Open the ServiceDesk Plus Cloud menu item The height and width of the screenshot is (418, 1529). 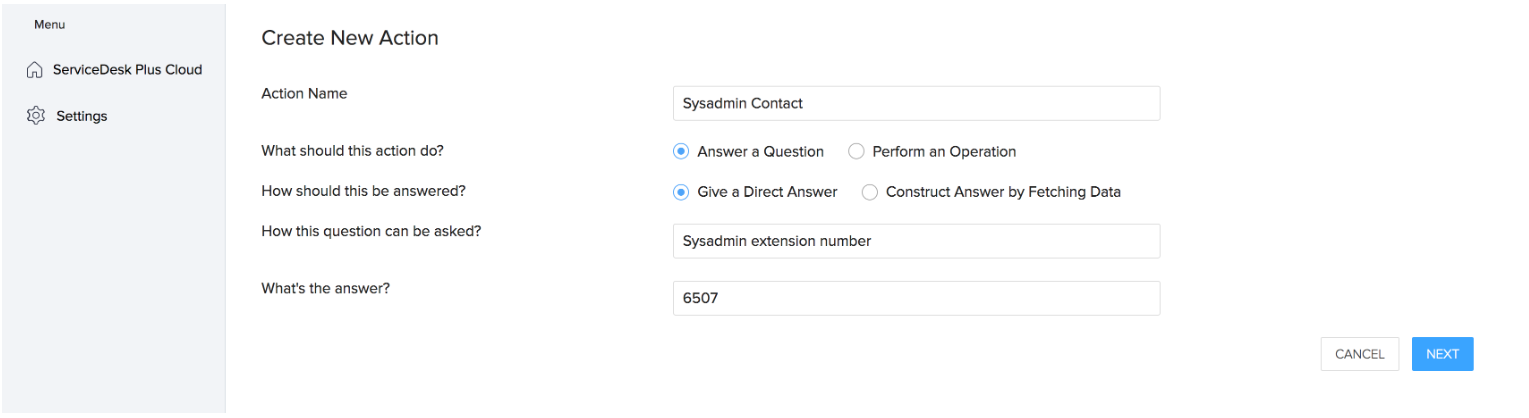127,70
